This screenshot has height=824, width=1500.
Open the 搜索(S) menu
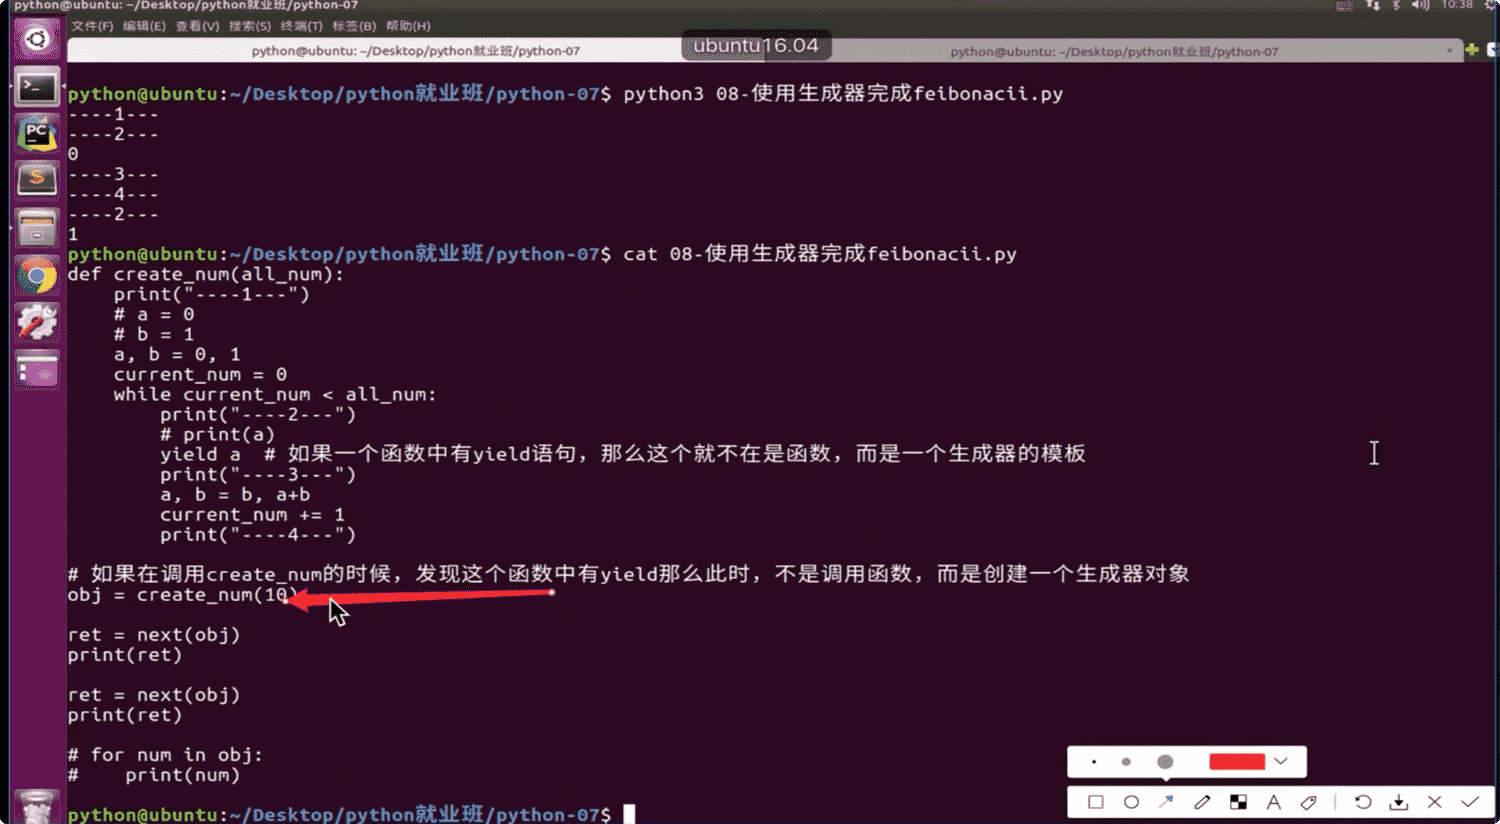(x=249, y=26)
